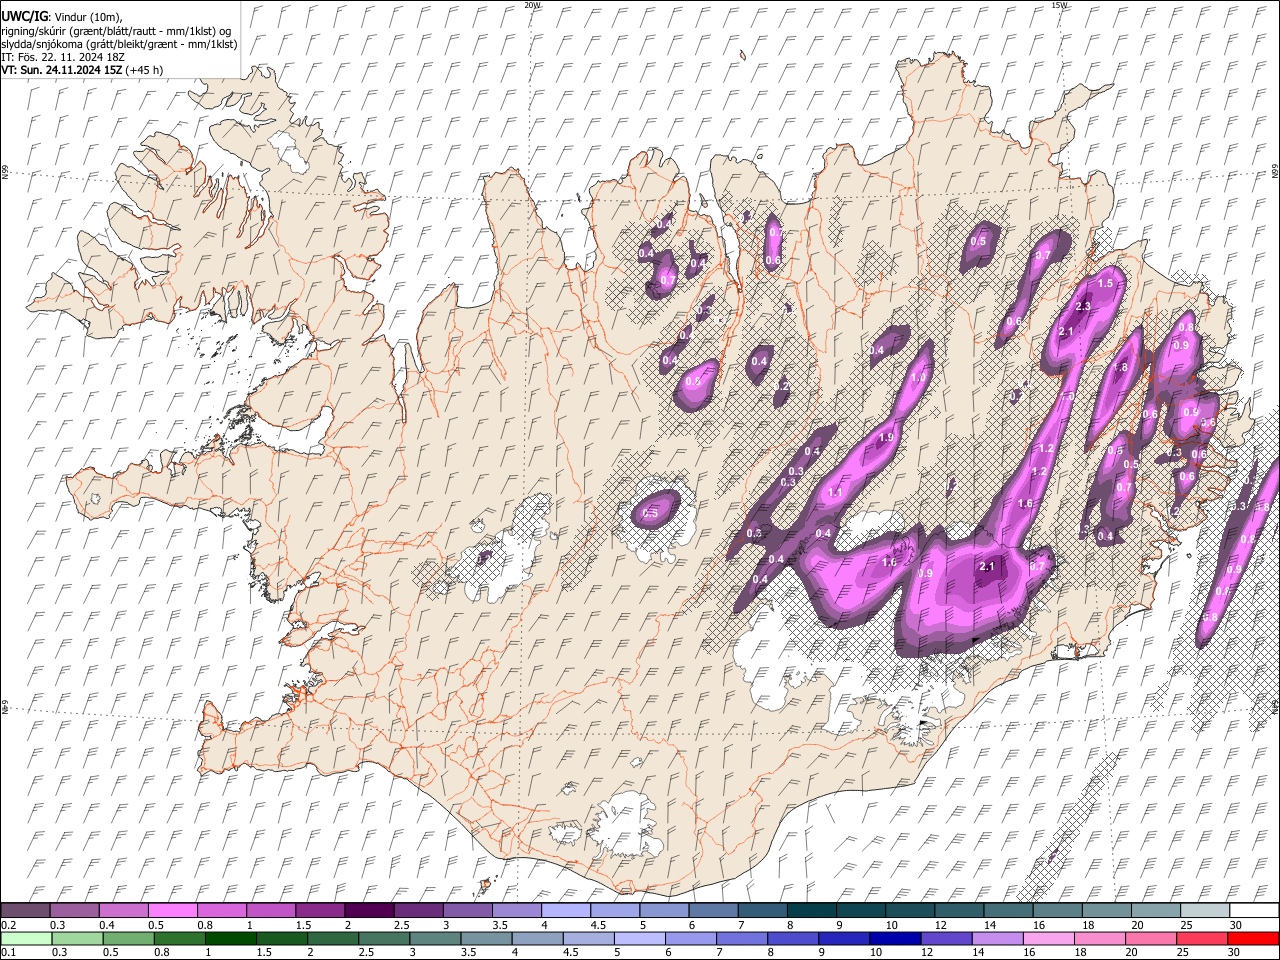The width and height of the screenshot is (1280, 960).
Task: Click the 2.3 snowfall value on the map
Action: point(1083,306)
